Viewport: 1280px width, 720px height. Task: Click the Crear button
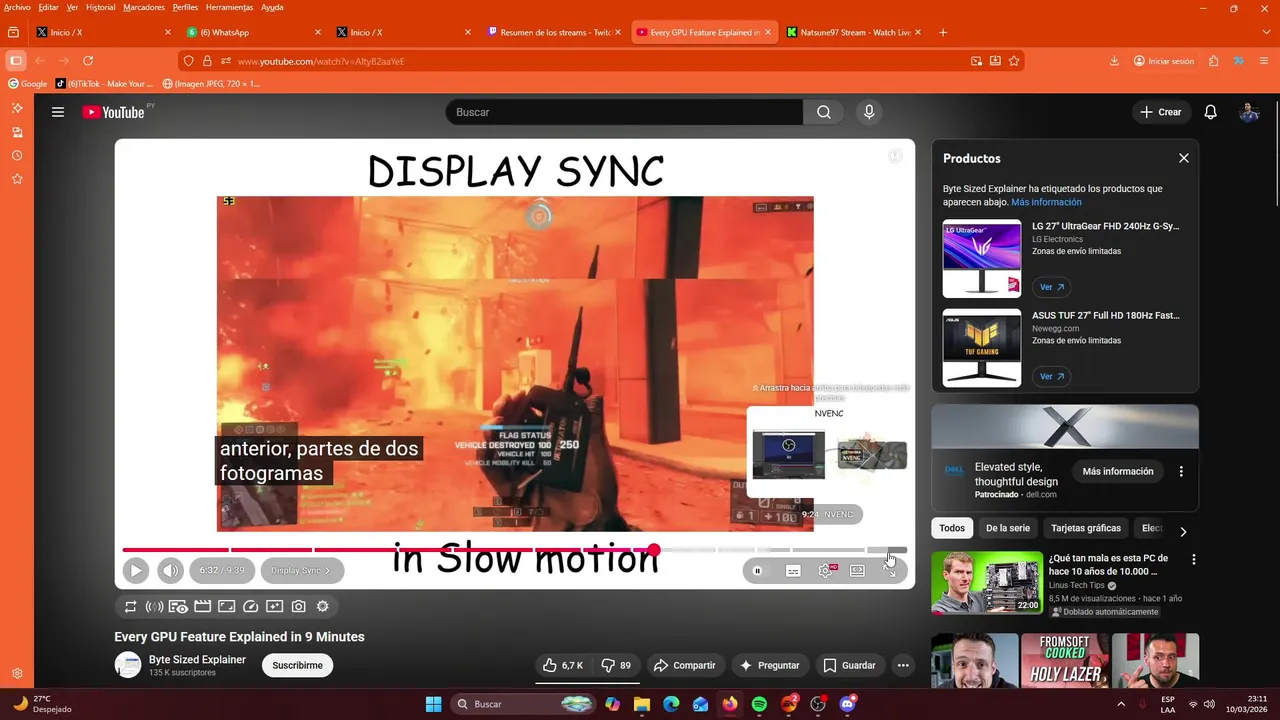[1161, 112]
